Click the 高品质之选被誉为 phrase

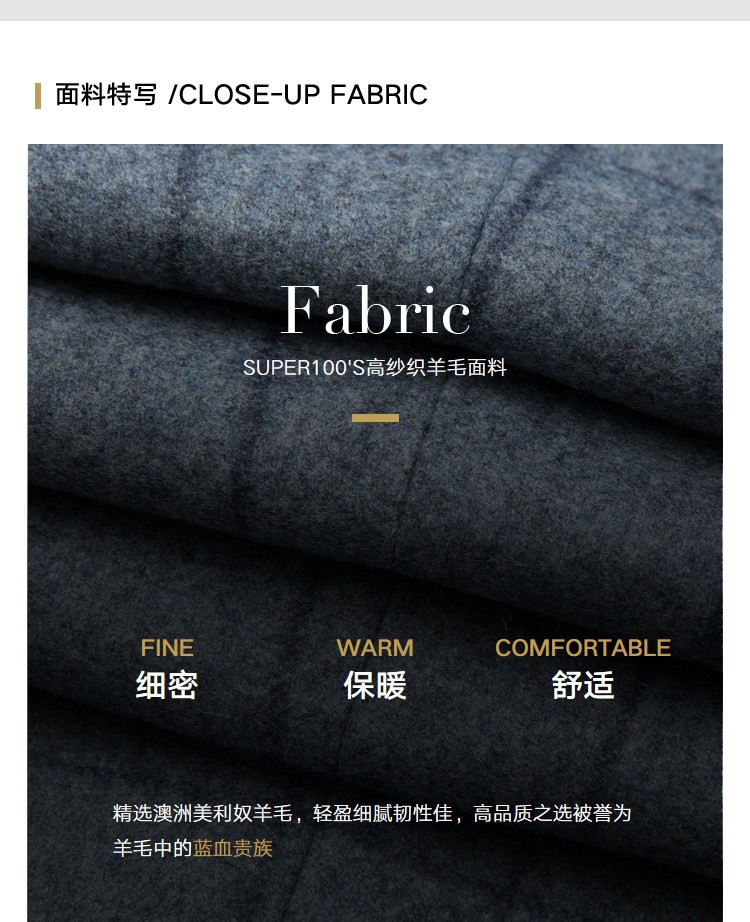pyautogui.click(x=552, y=813)
